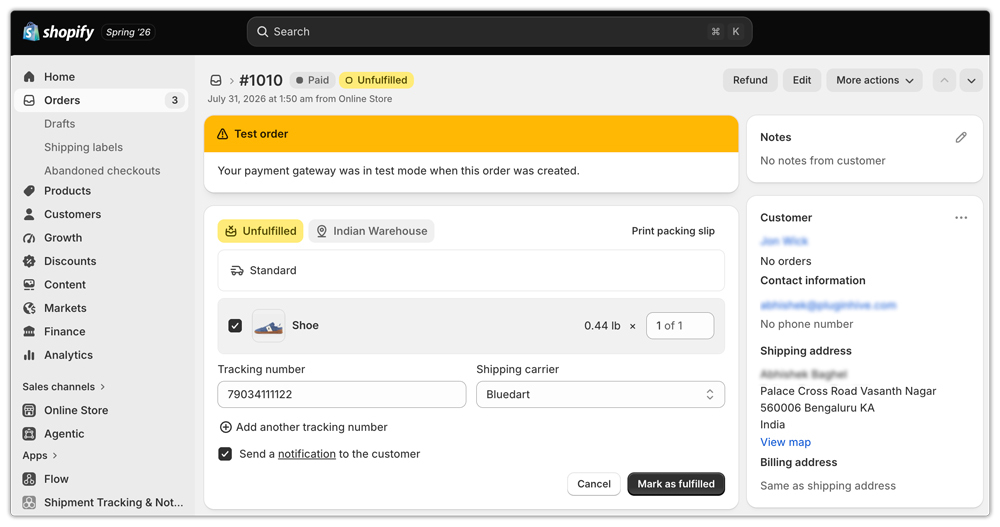Screen dimensions: 1000x527
Task: Click the Search bar
Action: [499, 32]
